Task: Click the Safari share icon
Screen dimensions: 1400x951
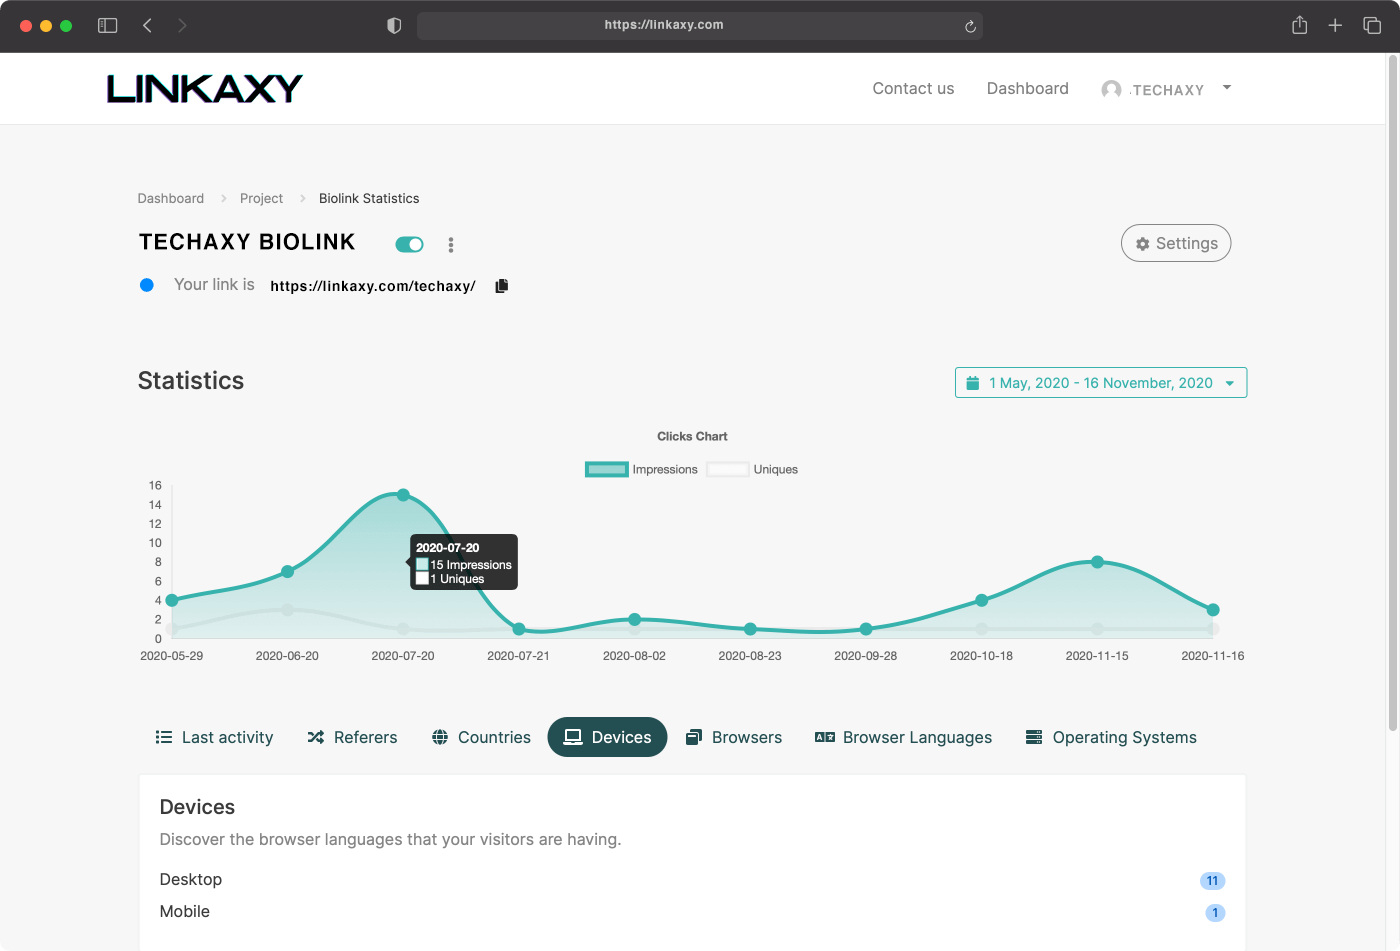Action: click(x=1299, y=25)
